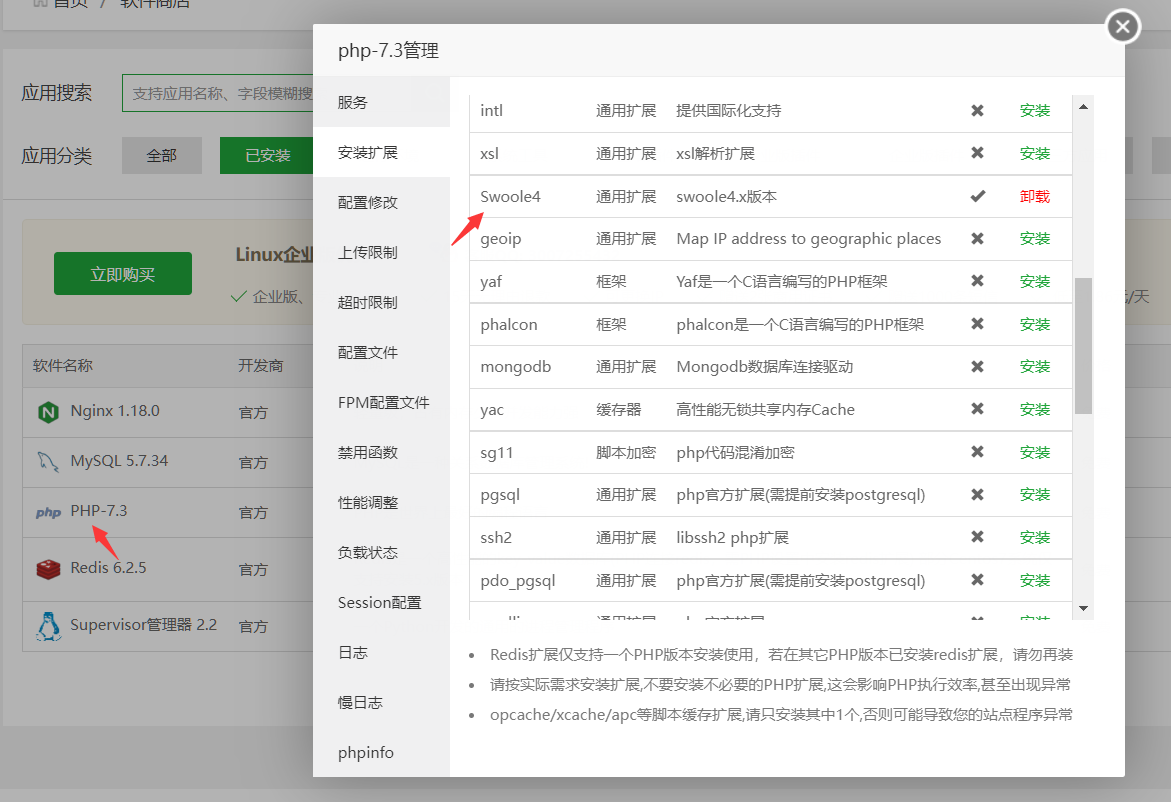Click the X status icon for intl
Image resolution: width=1171 pixels, height=802 pixels.
977,111
